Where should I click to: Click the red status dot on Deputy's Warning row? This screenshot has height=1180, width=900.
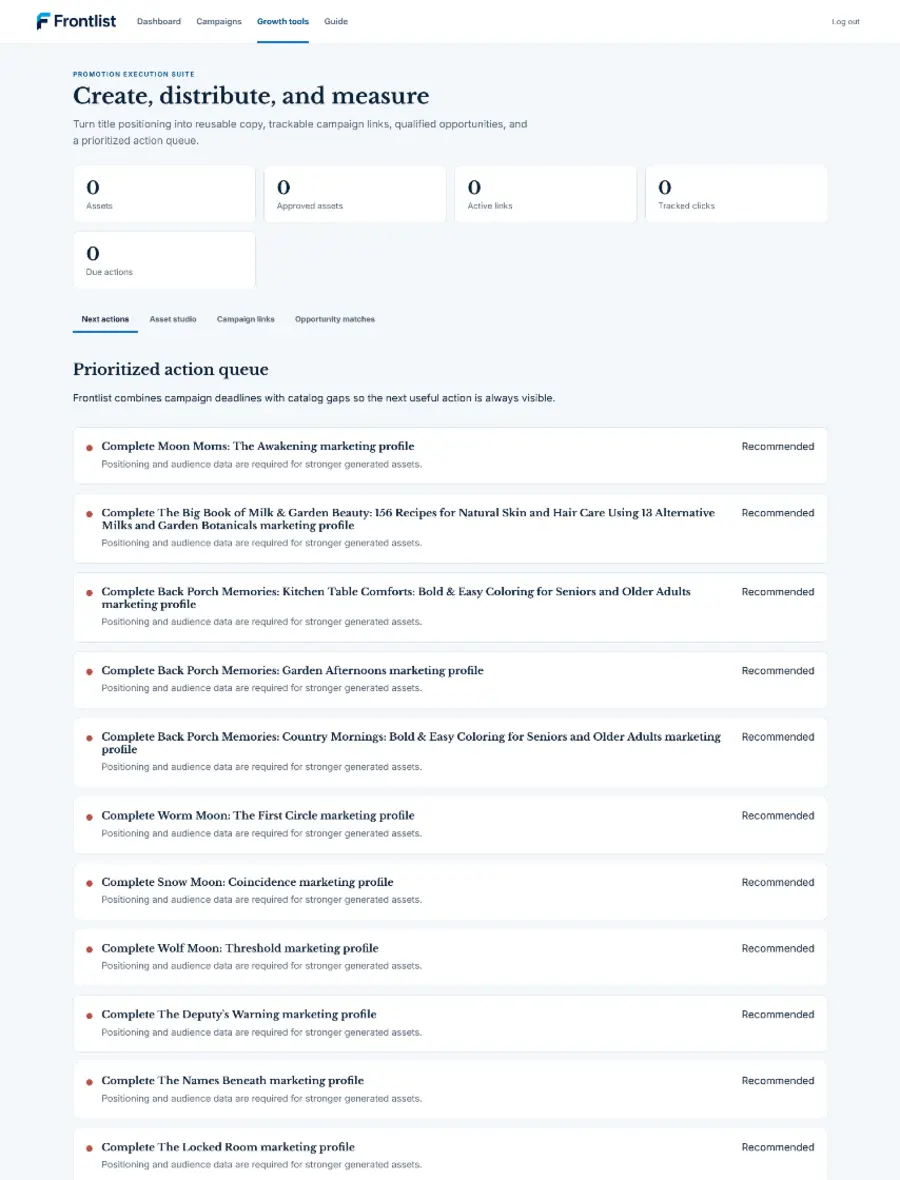tap(89, 1016)
